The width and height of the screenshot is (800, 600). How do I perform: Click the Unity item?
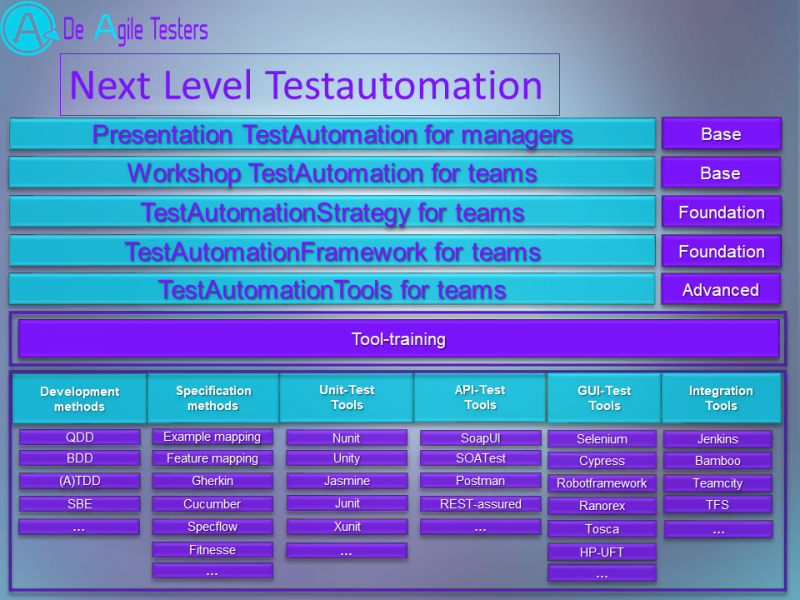coord(346,458)
